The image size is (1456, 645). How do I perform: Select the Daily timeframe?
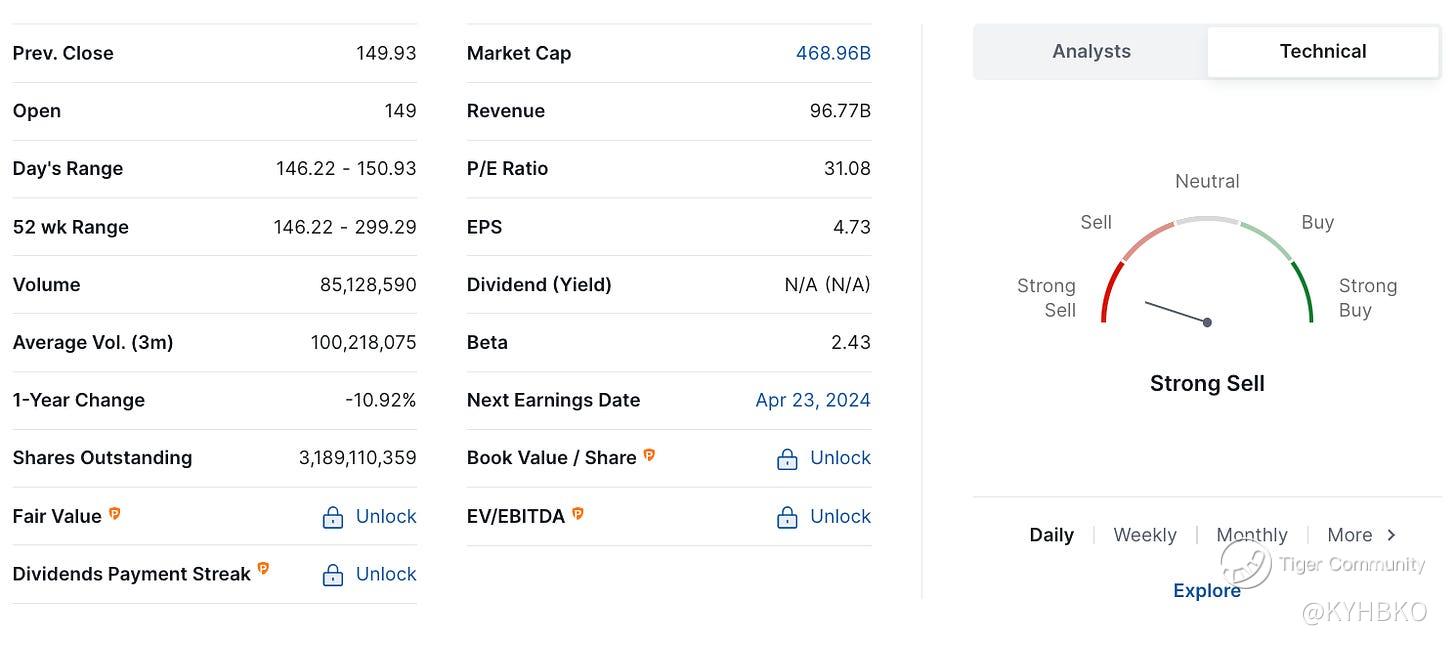(1051, 535)
